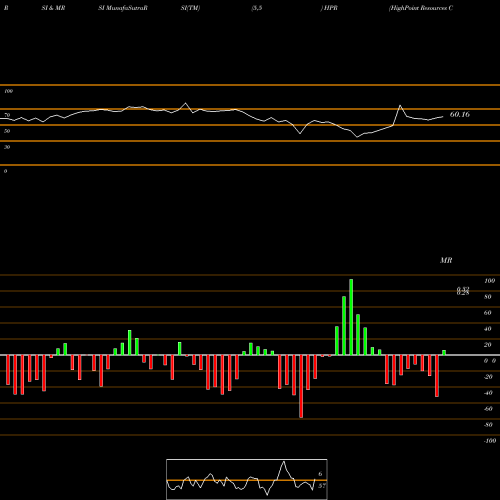Viewport: 500px width, 500px height.
Task: Click the RSI axis label 70
Action: click(7, 115)
